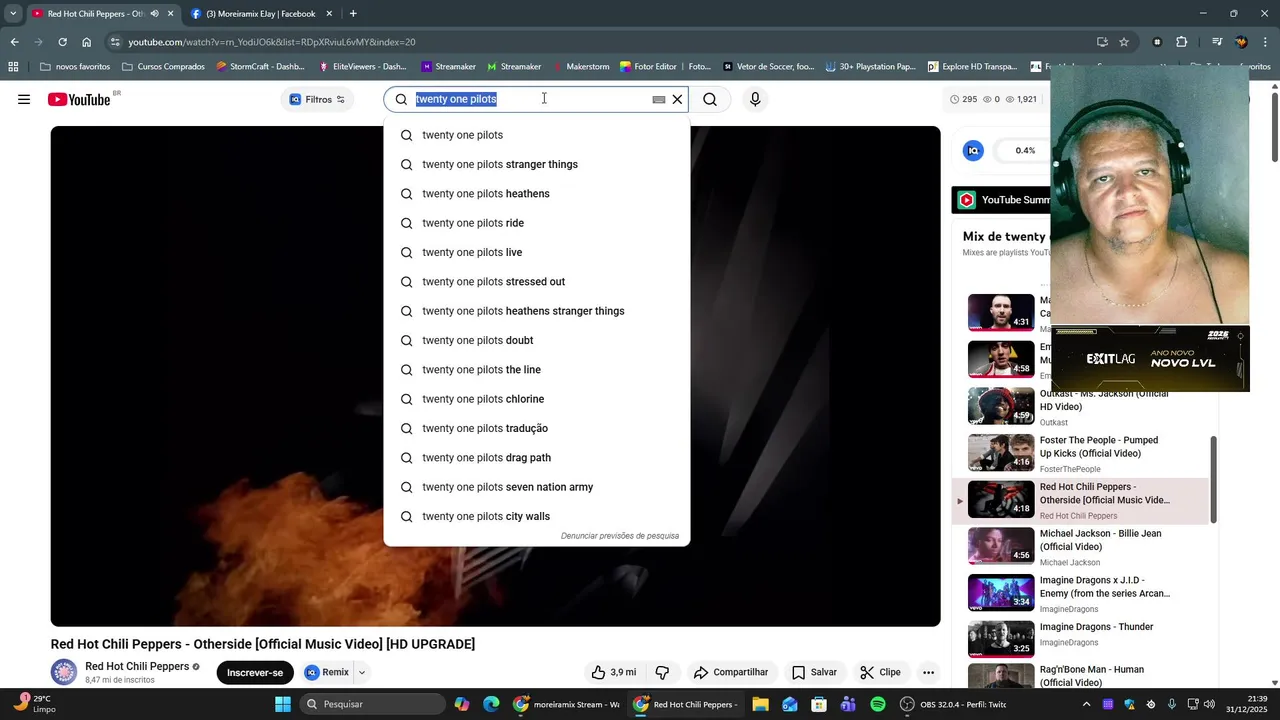Go back with the browser back arrow
The height and width of the screenshot is (720, 1280).
tap(14, 42)
